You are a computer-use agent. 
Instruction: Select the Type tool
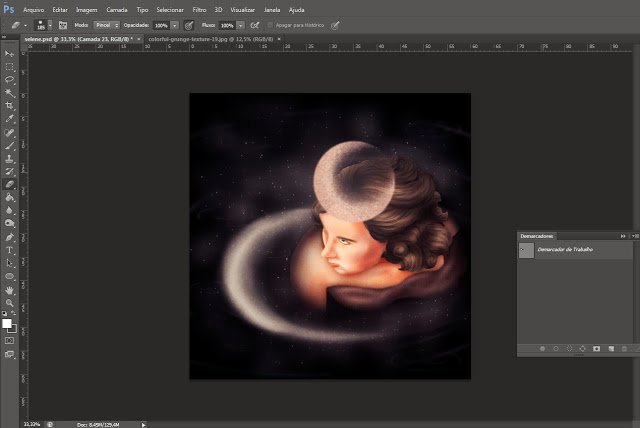click(x=9, y=250)
